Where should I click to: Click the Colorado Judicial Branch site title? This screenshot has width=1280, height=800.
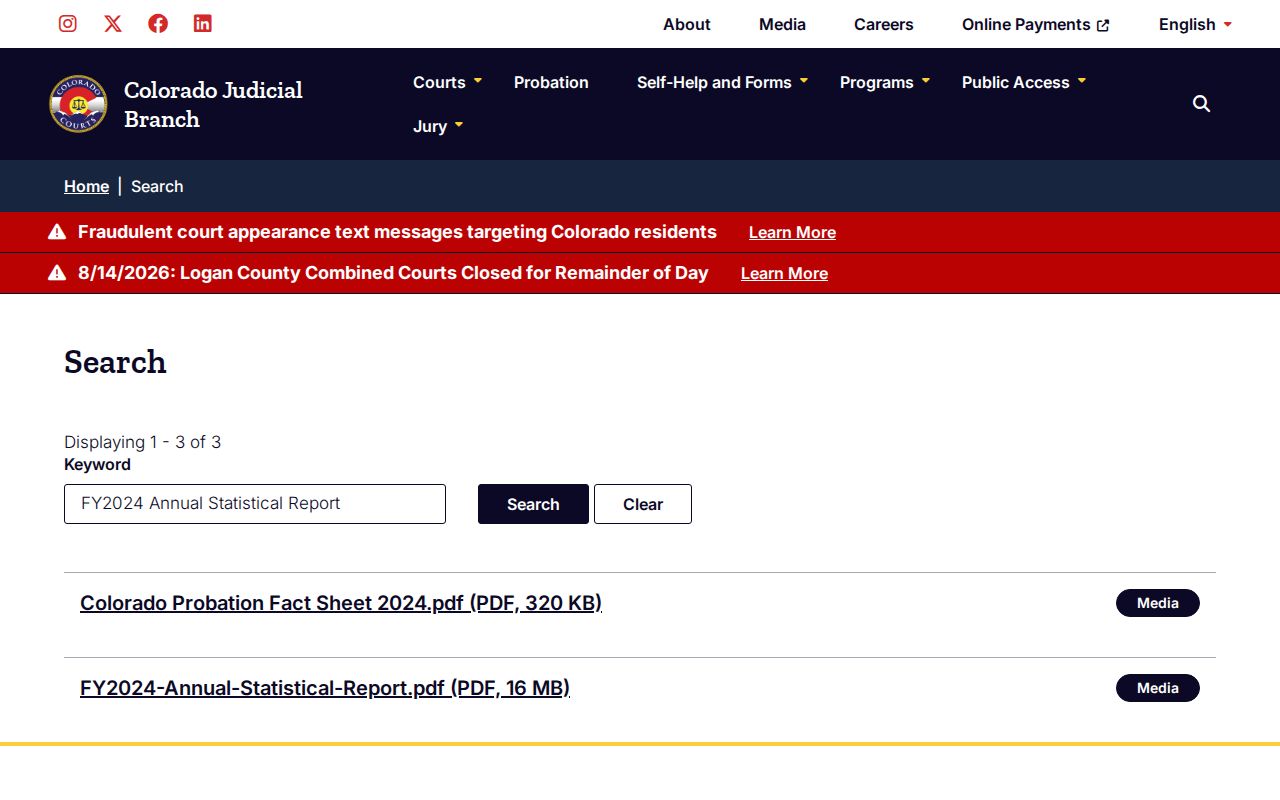pos(213,104)
